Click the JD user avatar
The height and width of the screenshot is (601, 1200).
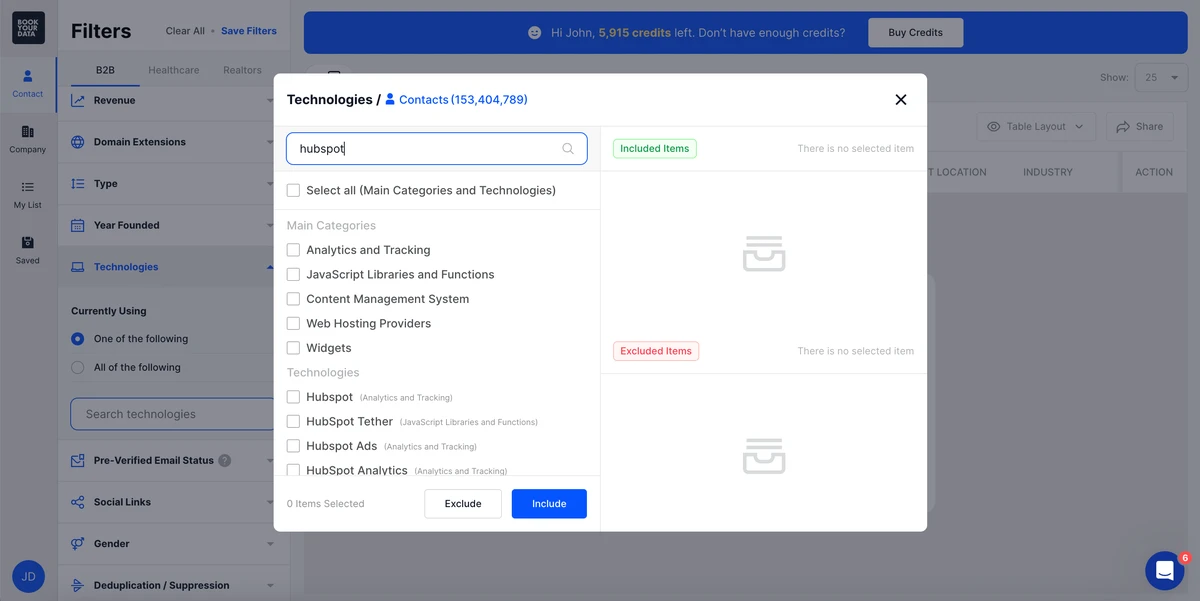pos(28,577)
